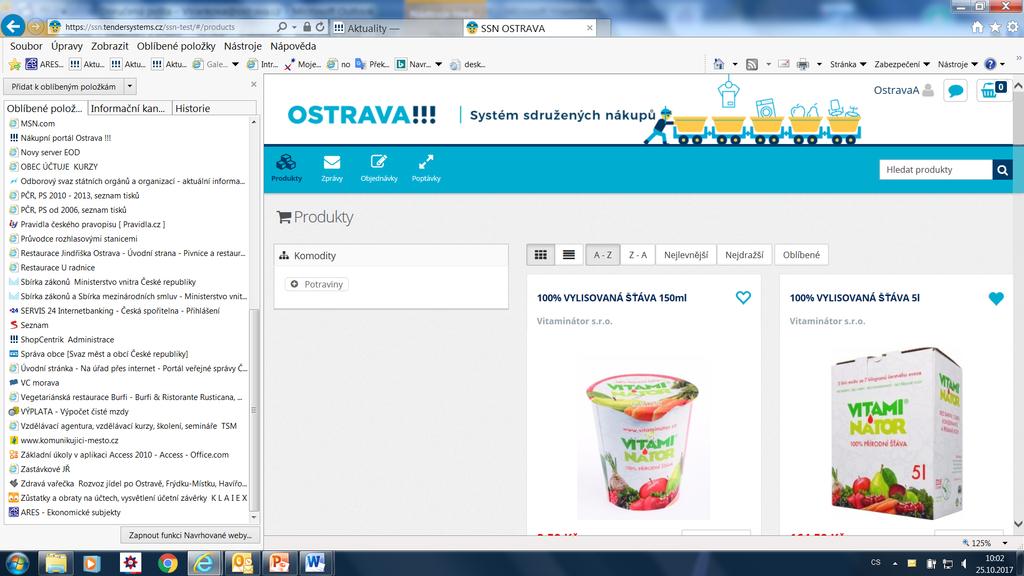Open Seznam in favorites list
Screen dimensions: 1024x576
[x=34, y=325]
